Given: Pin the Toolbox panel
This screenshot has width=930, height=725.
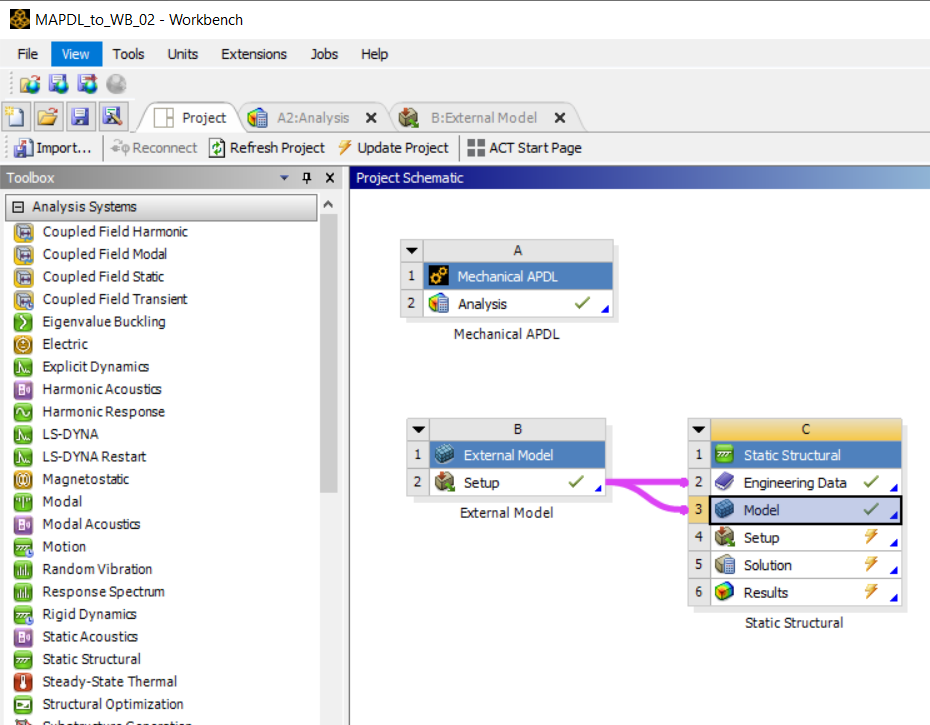Looking at the screenshot, I should point(306,178).
